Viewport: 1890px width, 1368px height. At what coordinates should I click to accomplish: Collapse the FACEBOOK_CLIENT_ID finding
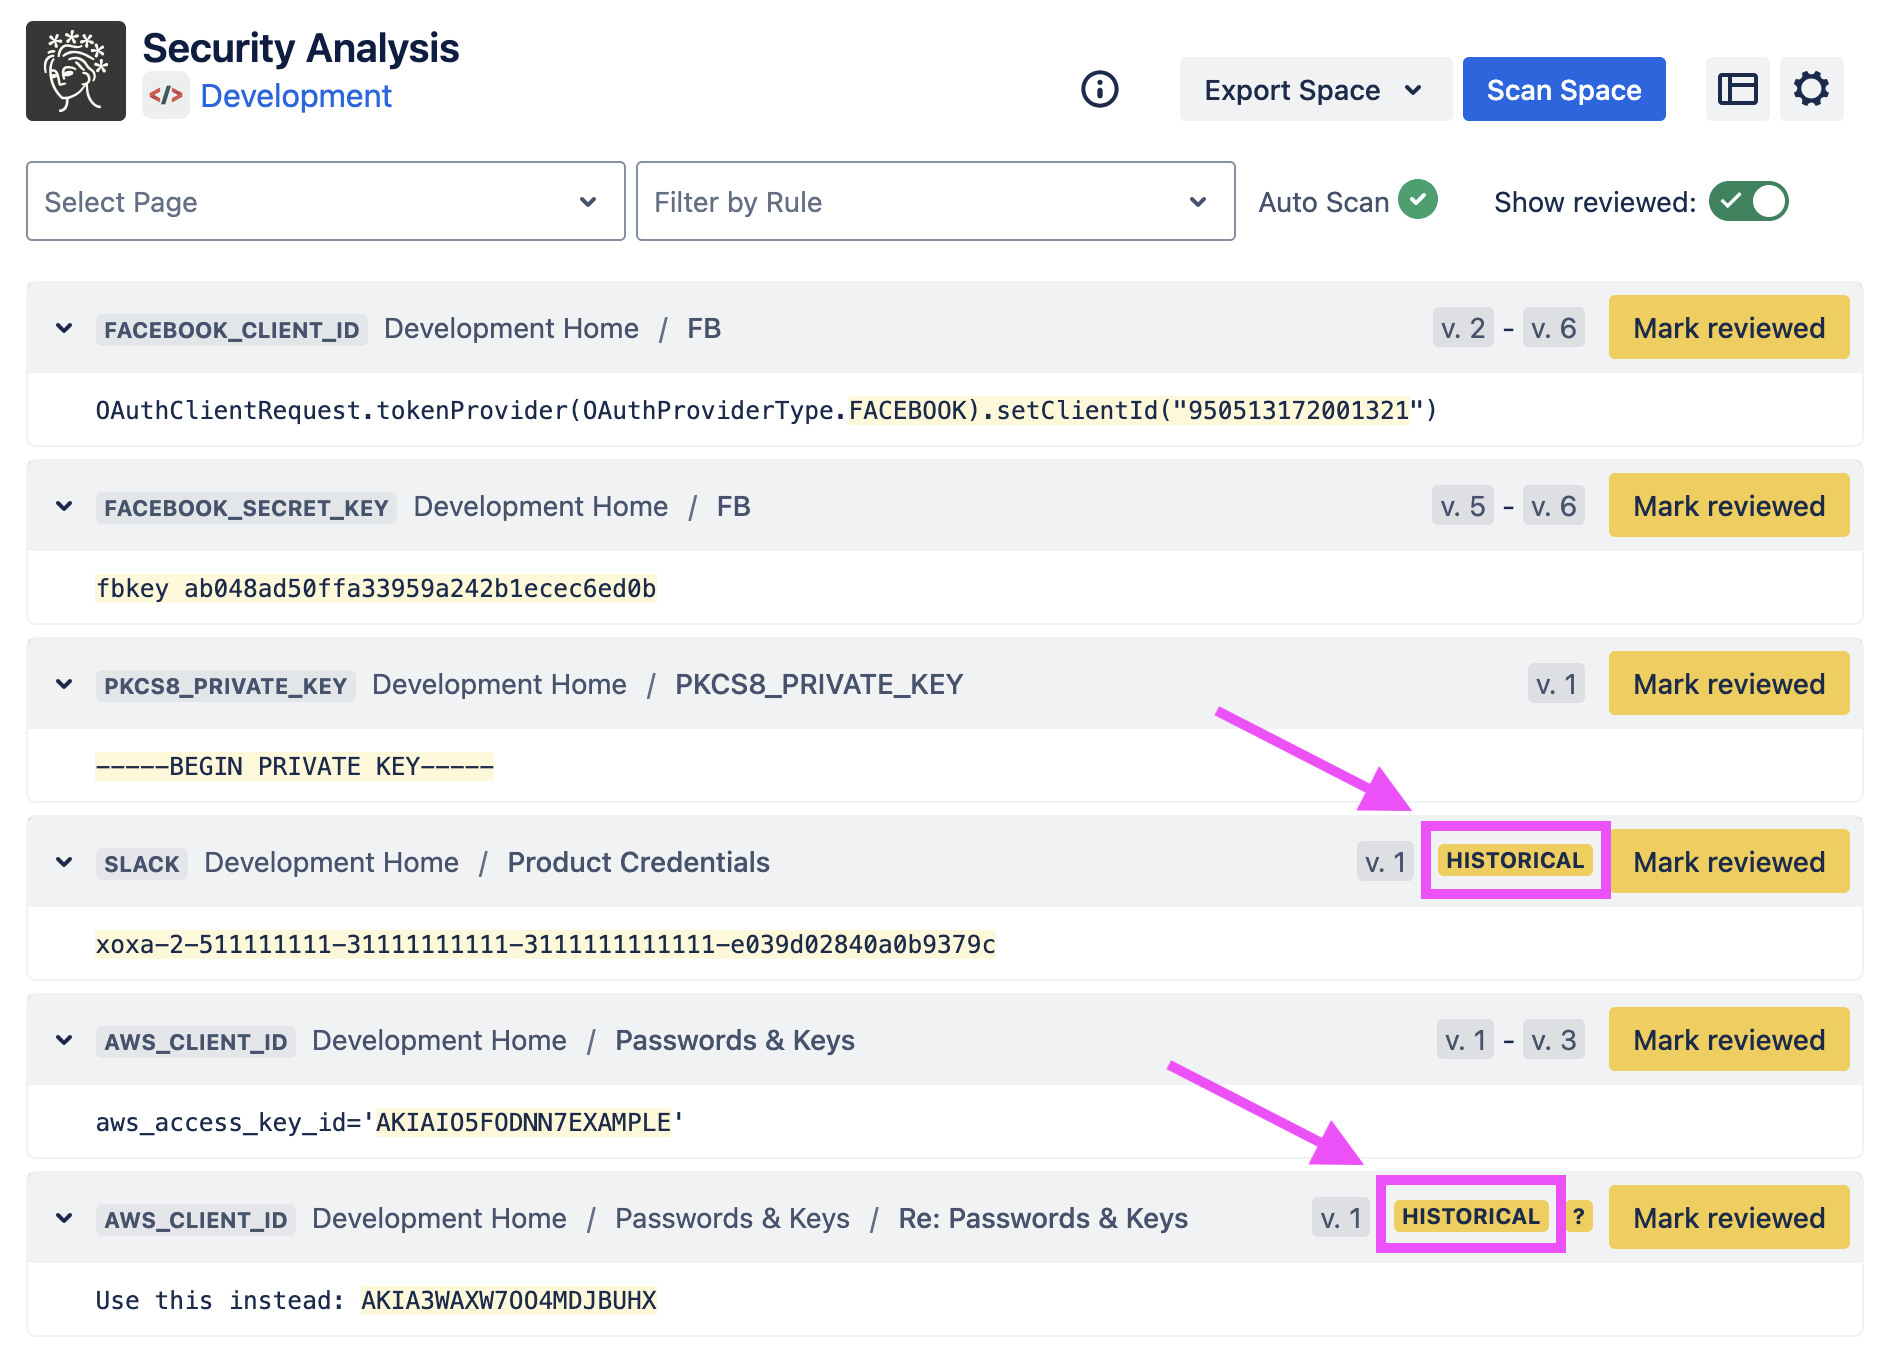[x=64, y=329]
